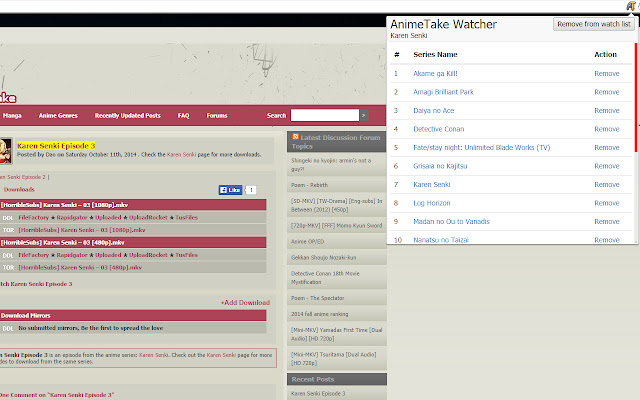
Task: Open Poem - Rebirth forum topic
Action: [x=309, y=185]
